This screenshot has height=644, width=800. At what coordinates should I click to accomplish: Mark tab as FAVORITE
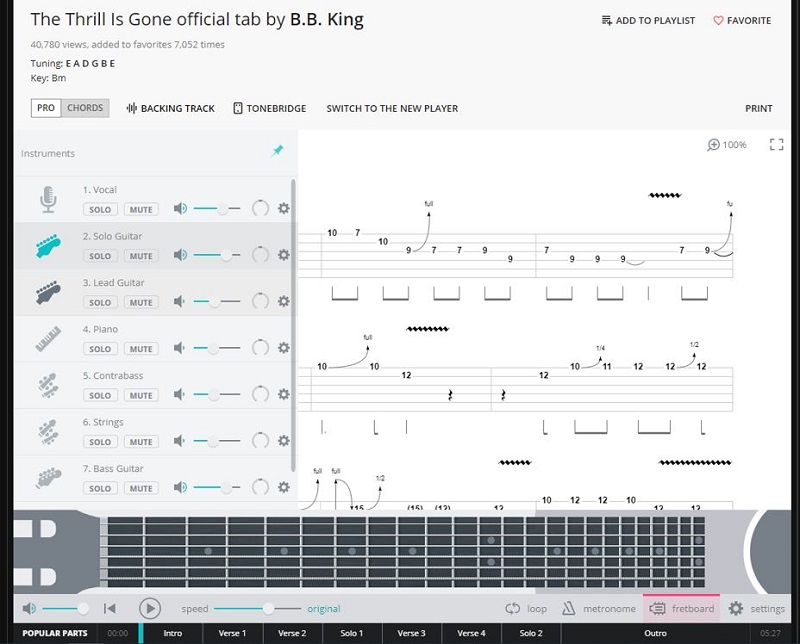pyautogui.click(x=742, y=20)
